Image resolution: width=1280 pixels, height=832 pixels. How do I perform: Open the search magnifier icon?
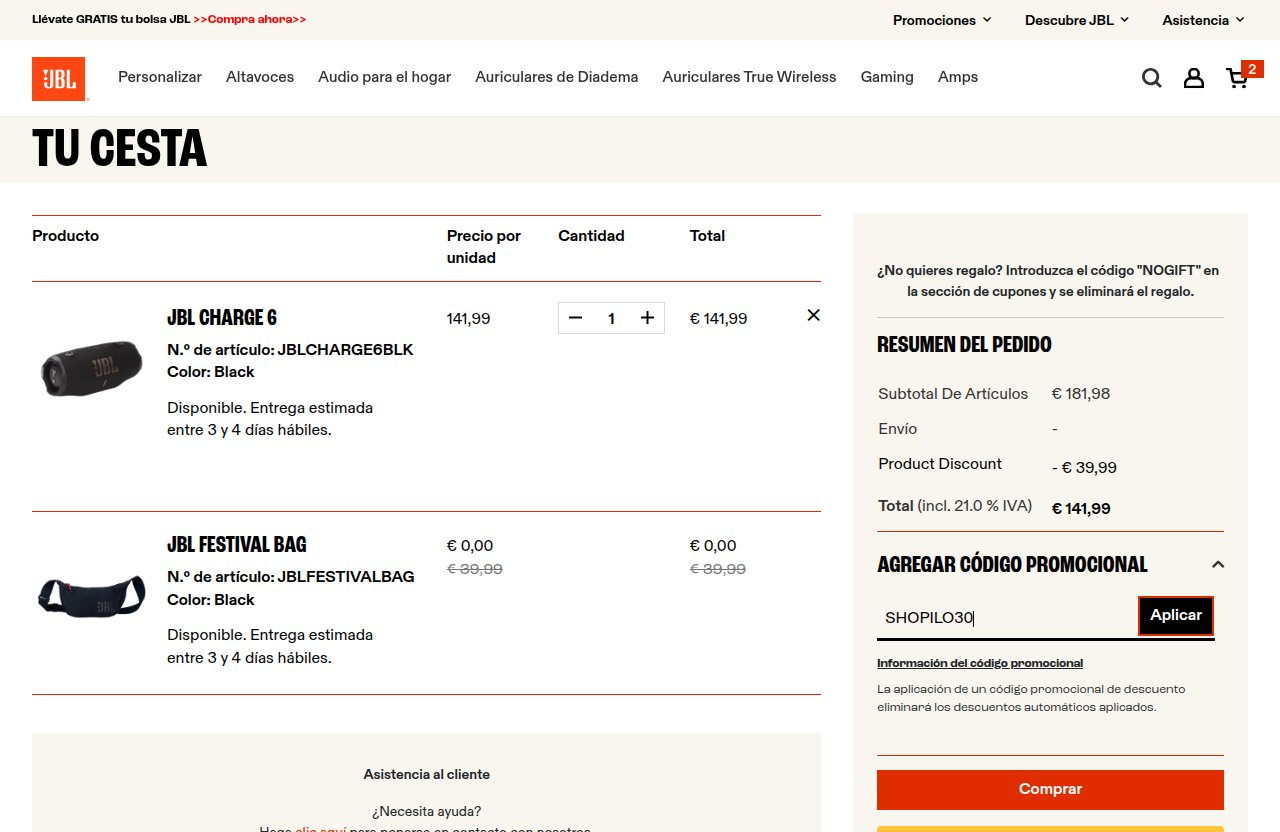[1152, 78]
